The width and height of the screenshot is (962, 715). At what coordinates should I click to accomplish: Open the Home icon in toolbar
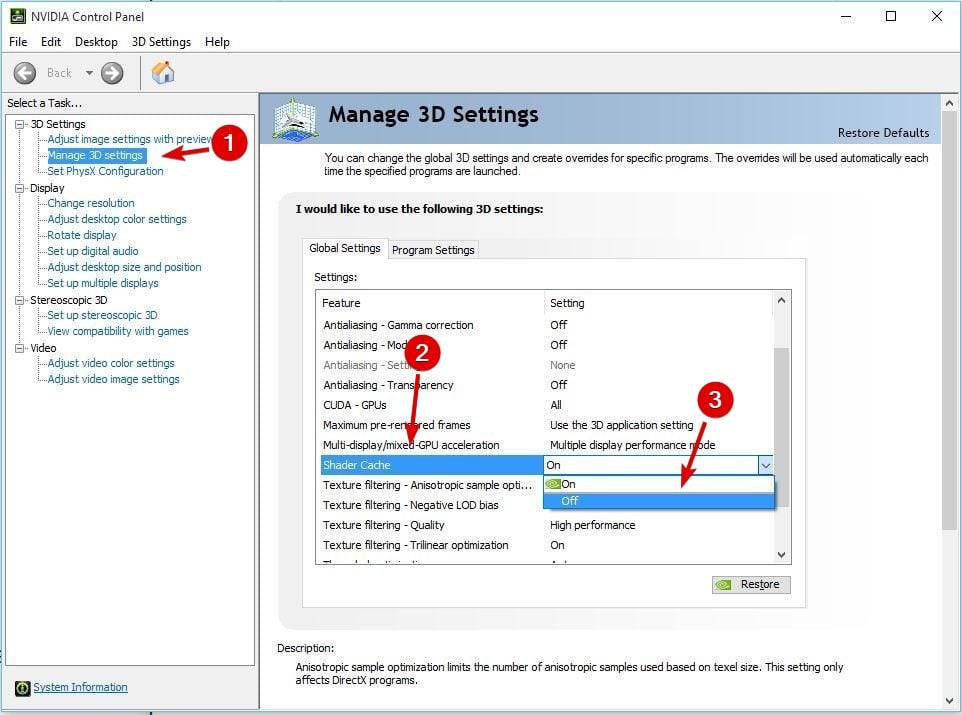coord(163,72)
